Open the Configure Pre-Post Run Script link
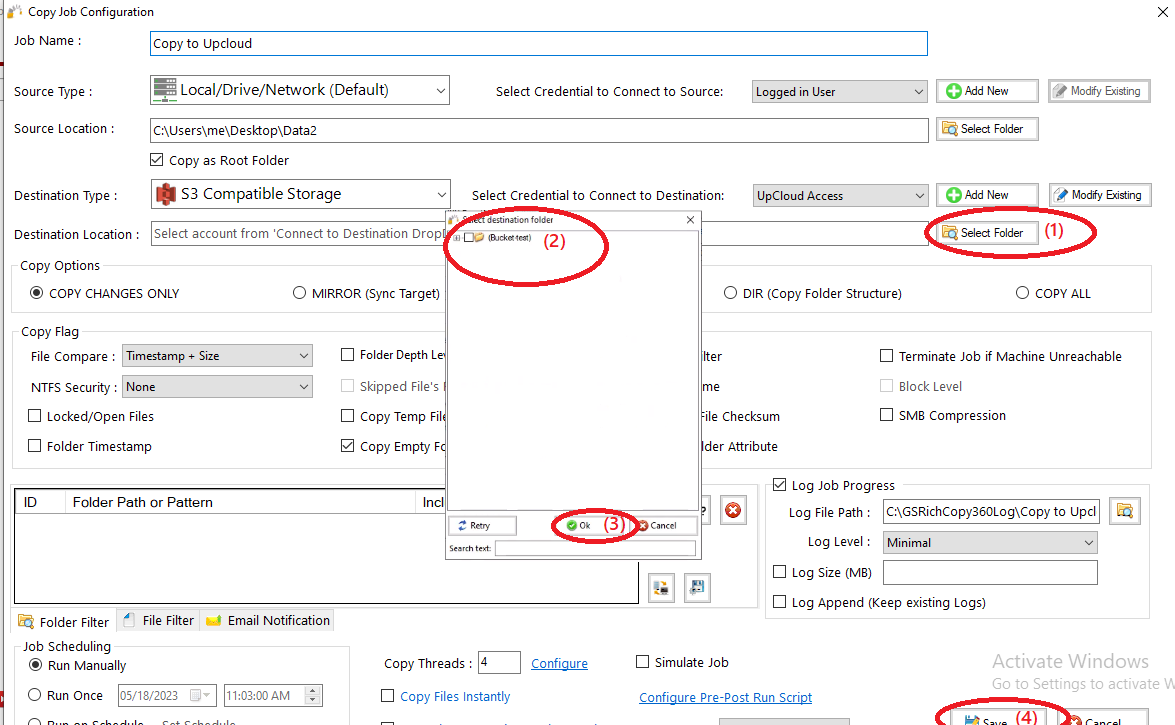The image size is (1175, 725). click(725, 697)
